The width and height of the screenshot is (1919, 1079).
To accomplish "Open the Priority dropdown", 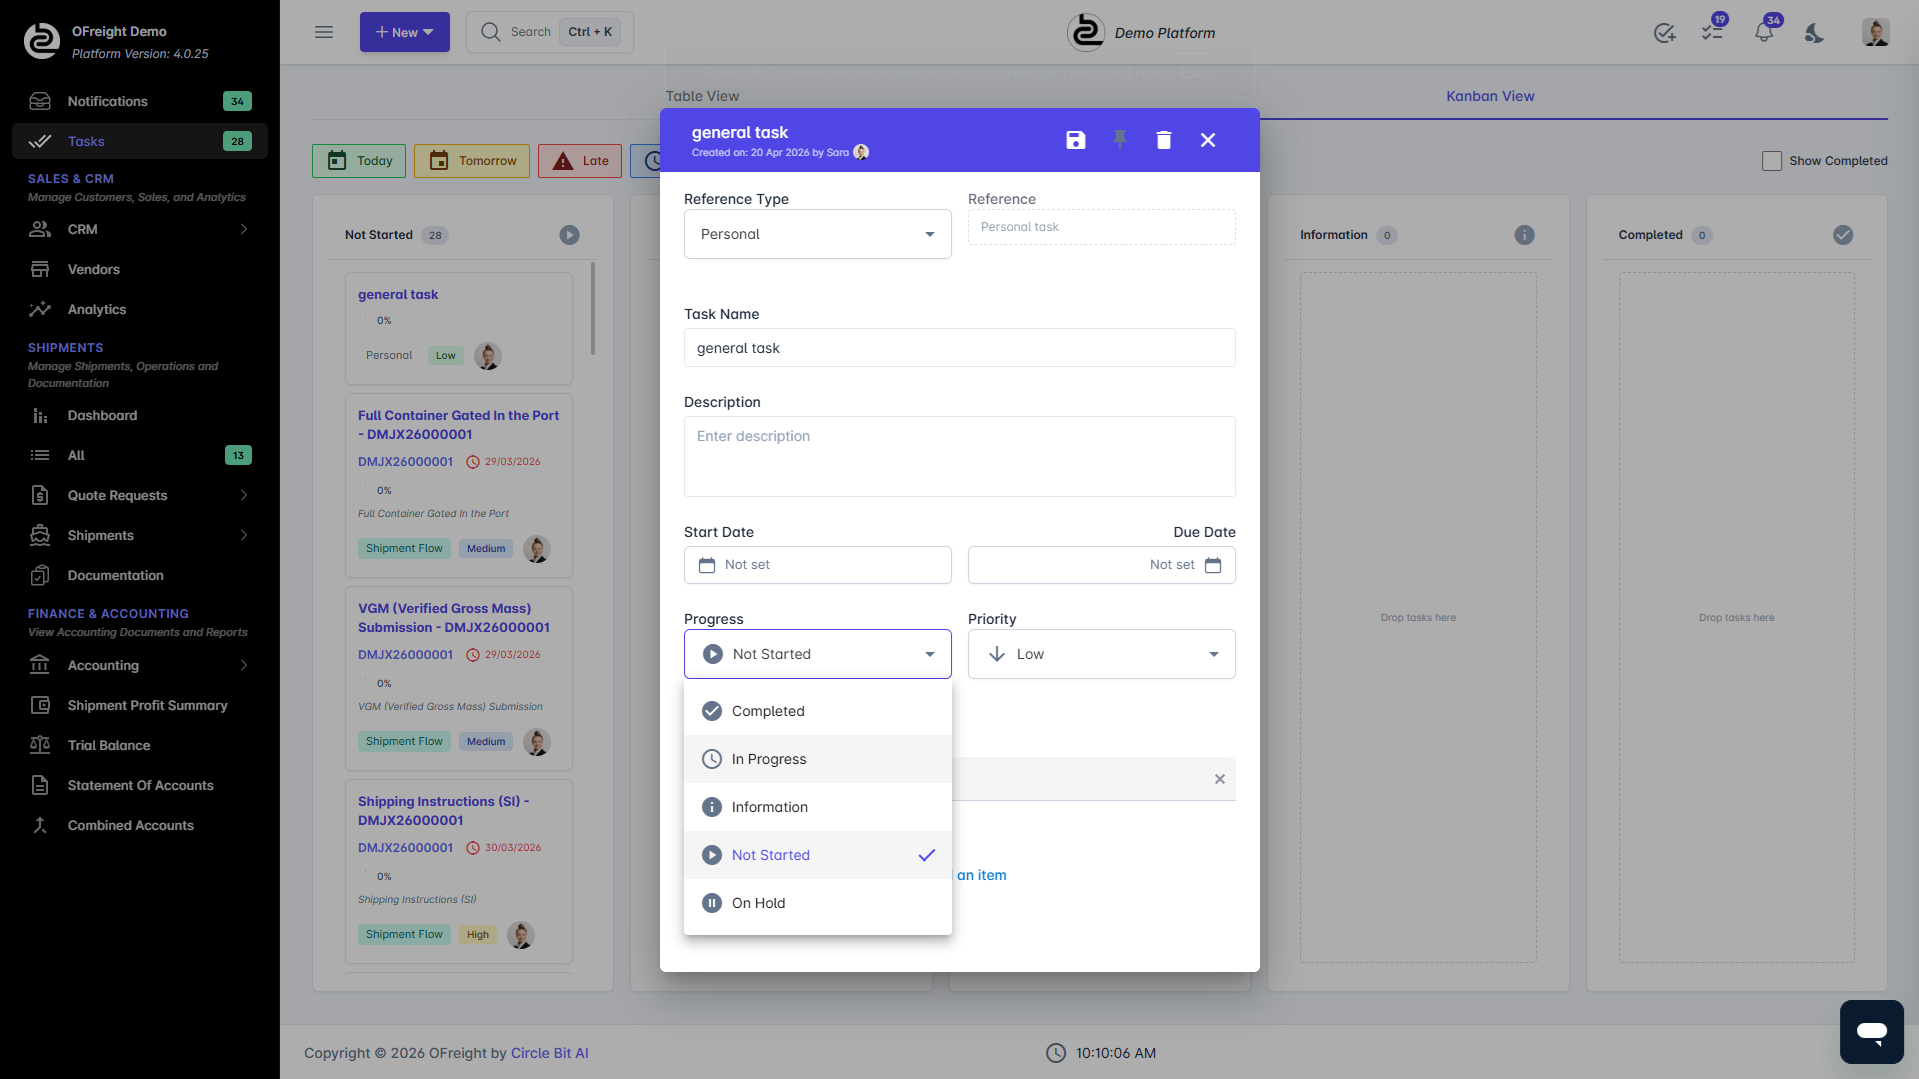I will [x=1101, y=654].
